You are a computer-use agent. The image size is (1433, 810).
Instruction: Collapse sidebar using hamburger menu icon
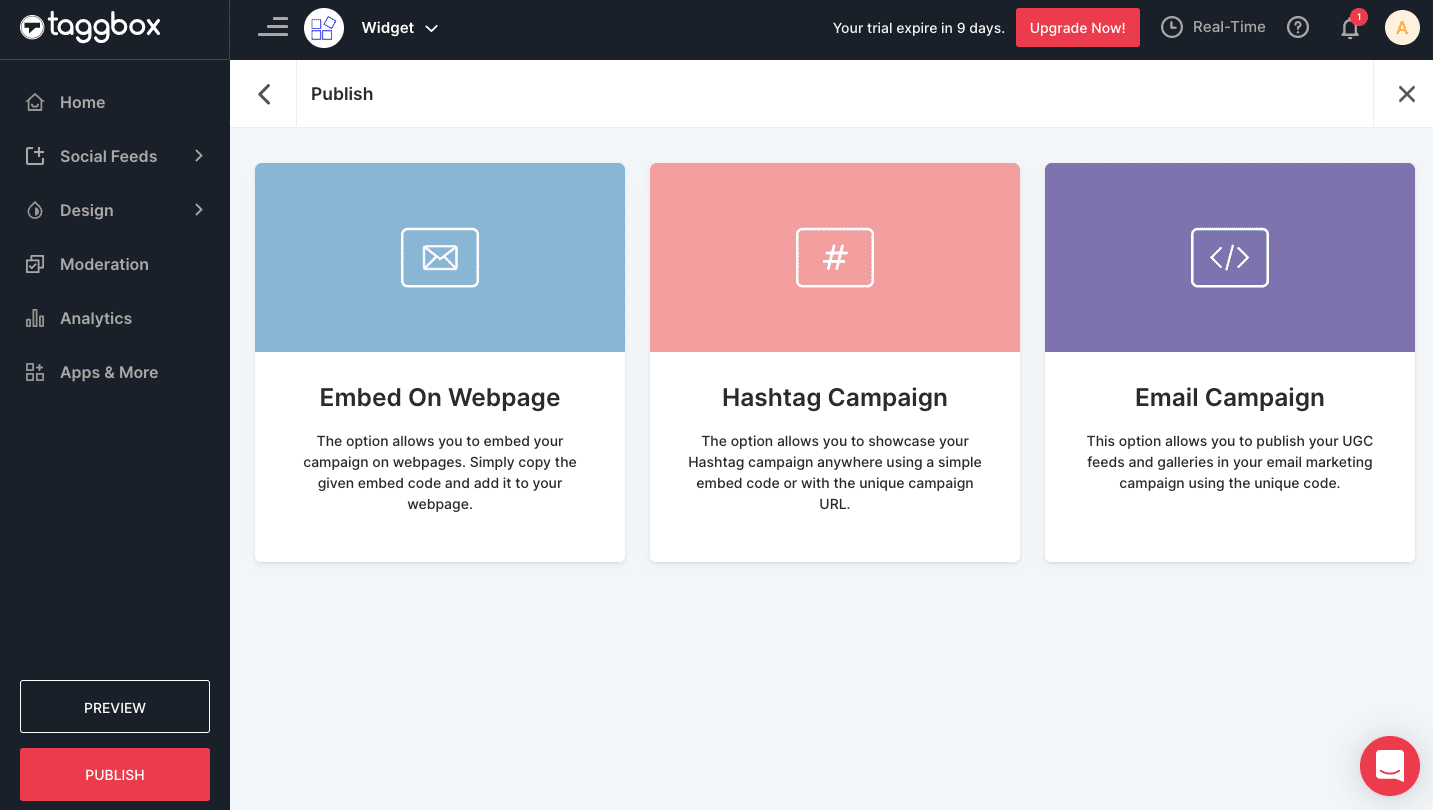[272, 28]
